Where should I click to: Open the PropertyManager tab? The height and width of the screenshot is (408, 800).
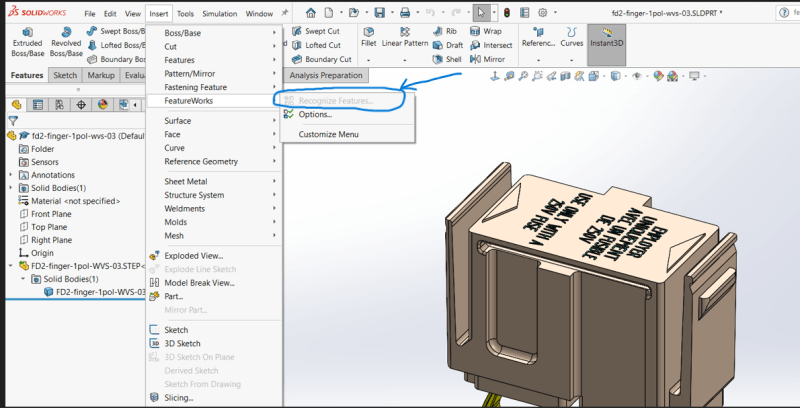tap(38, 105)
